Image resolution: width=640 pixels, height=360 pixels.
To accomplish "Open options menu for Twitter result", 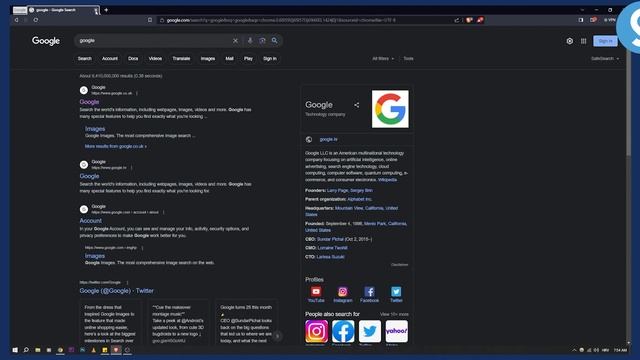I will coord(127,282).
